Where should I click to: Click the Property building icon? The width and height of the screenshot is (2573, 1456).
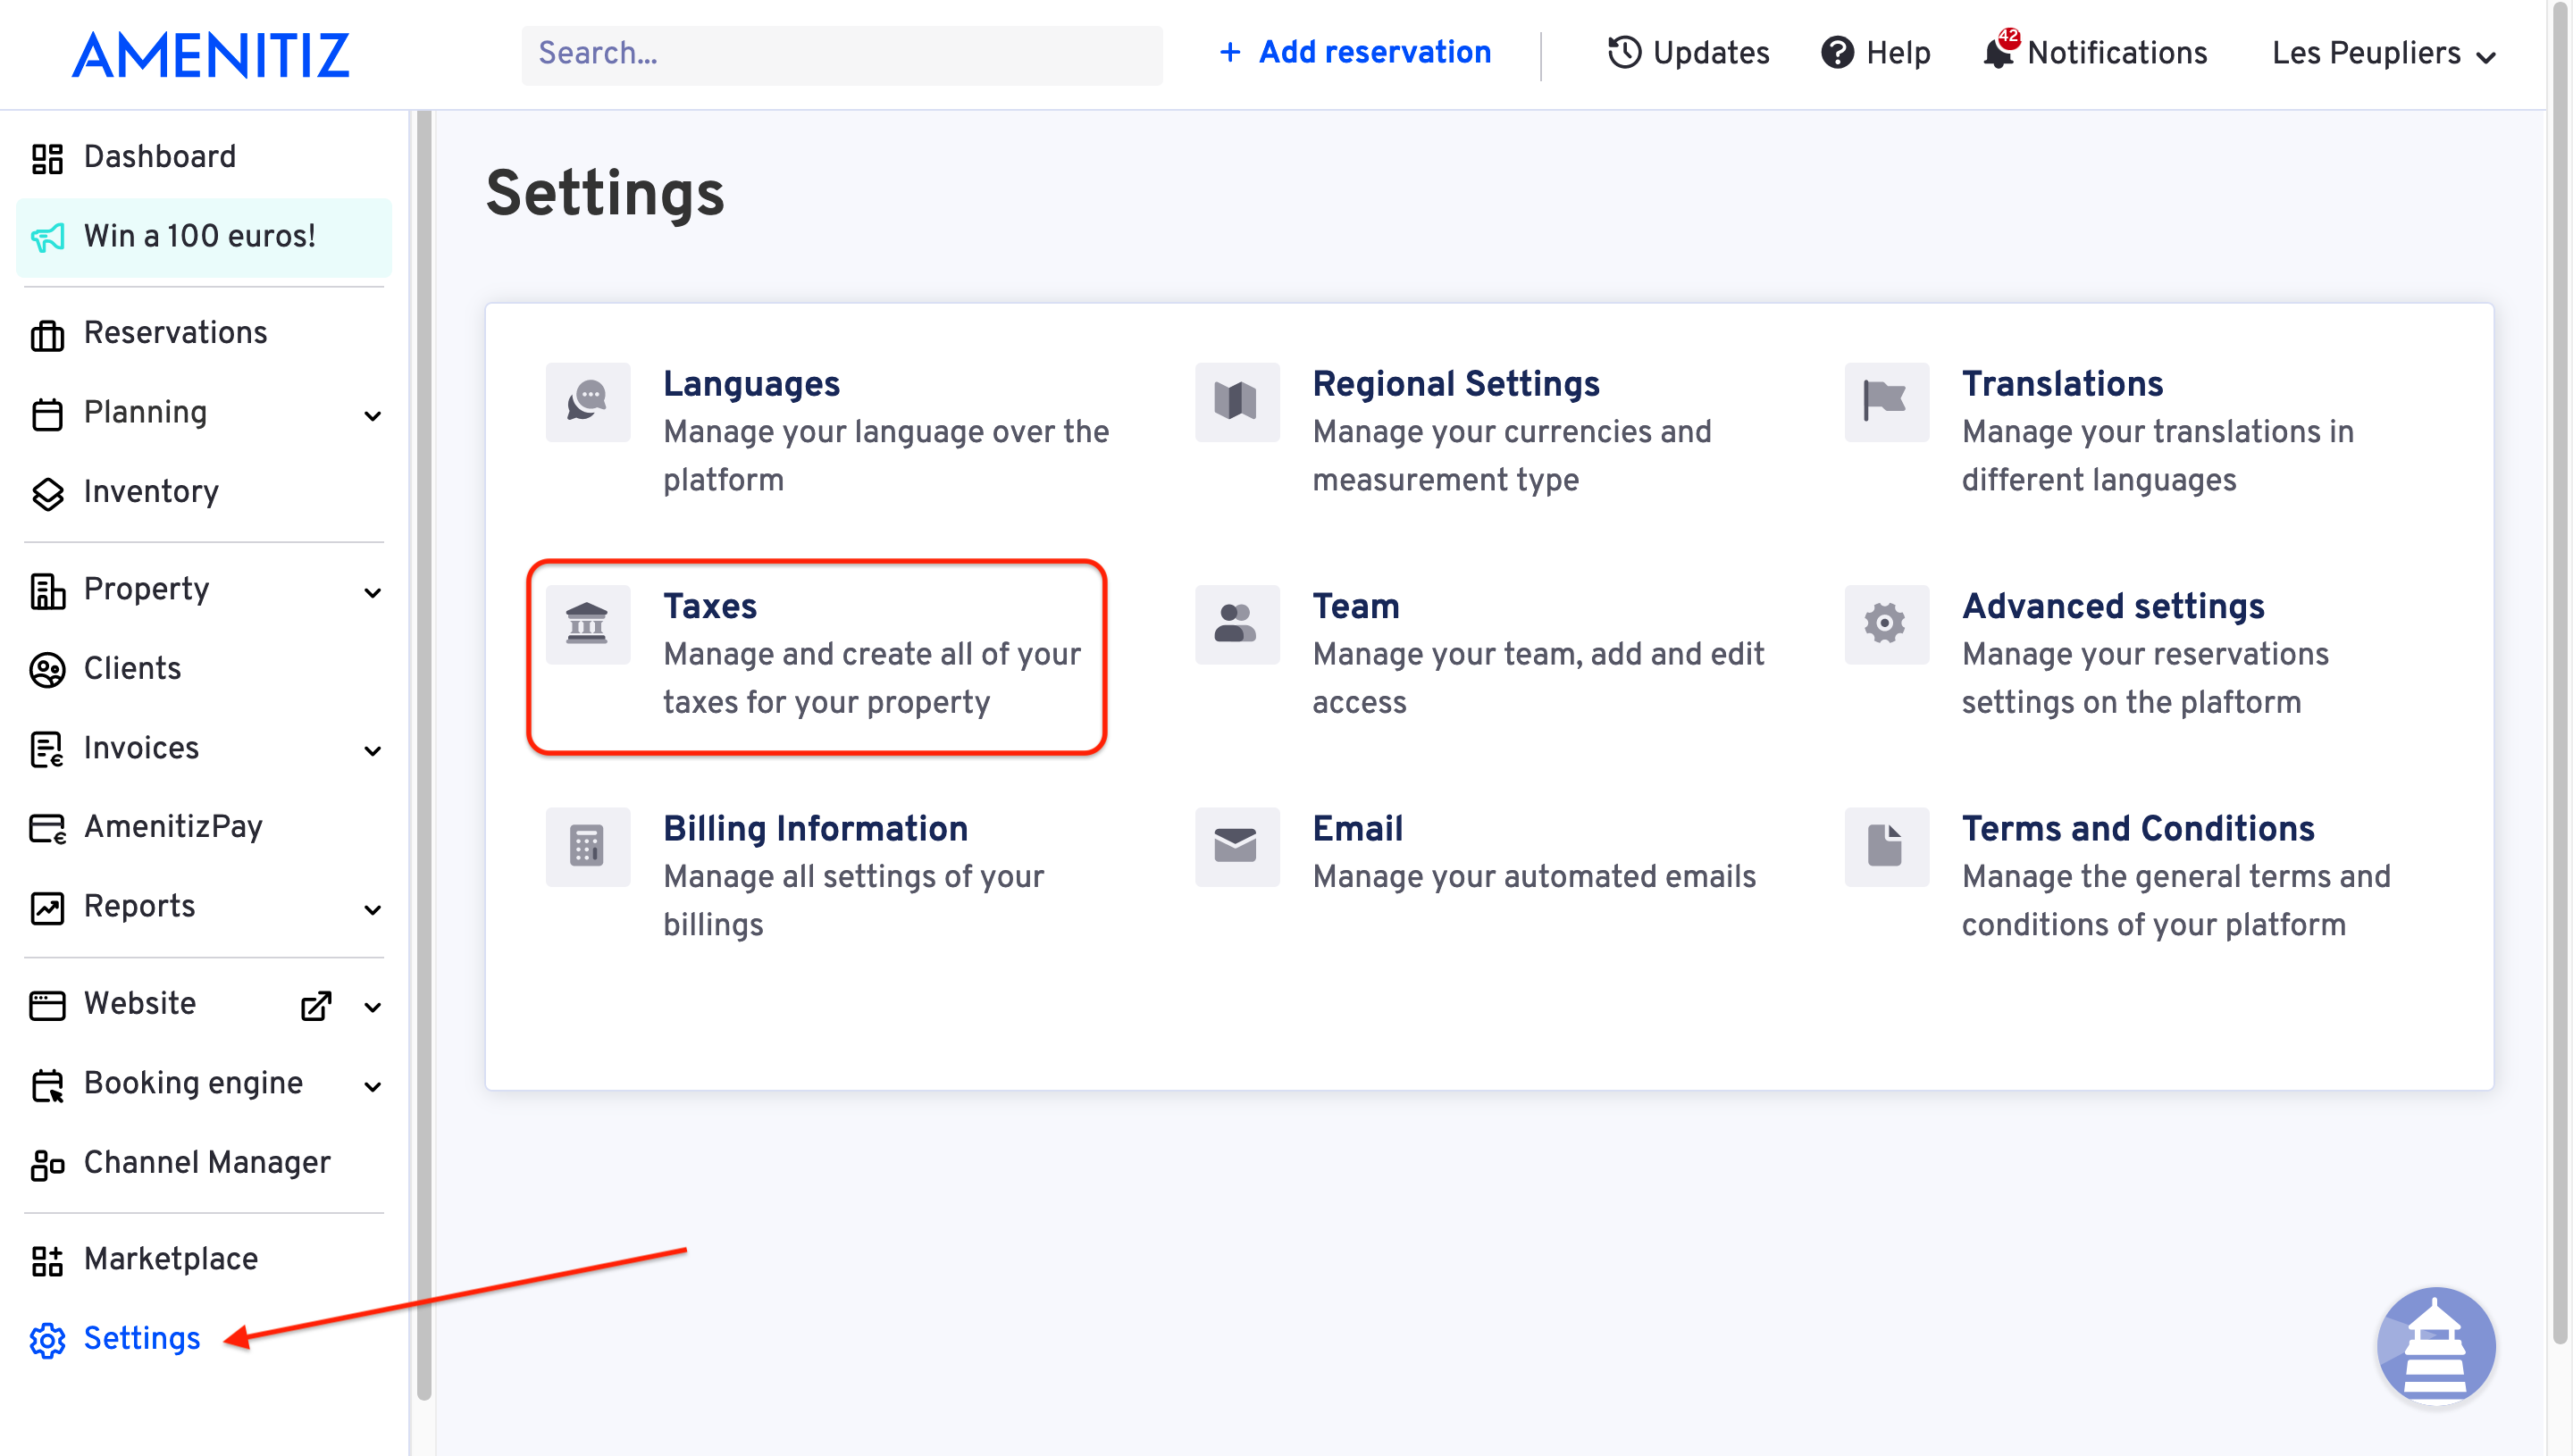click(x=47, y=590)
